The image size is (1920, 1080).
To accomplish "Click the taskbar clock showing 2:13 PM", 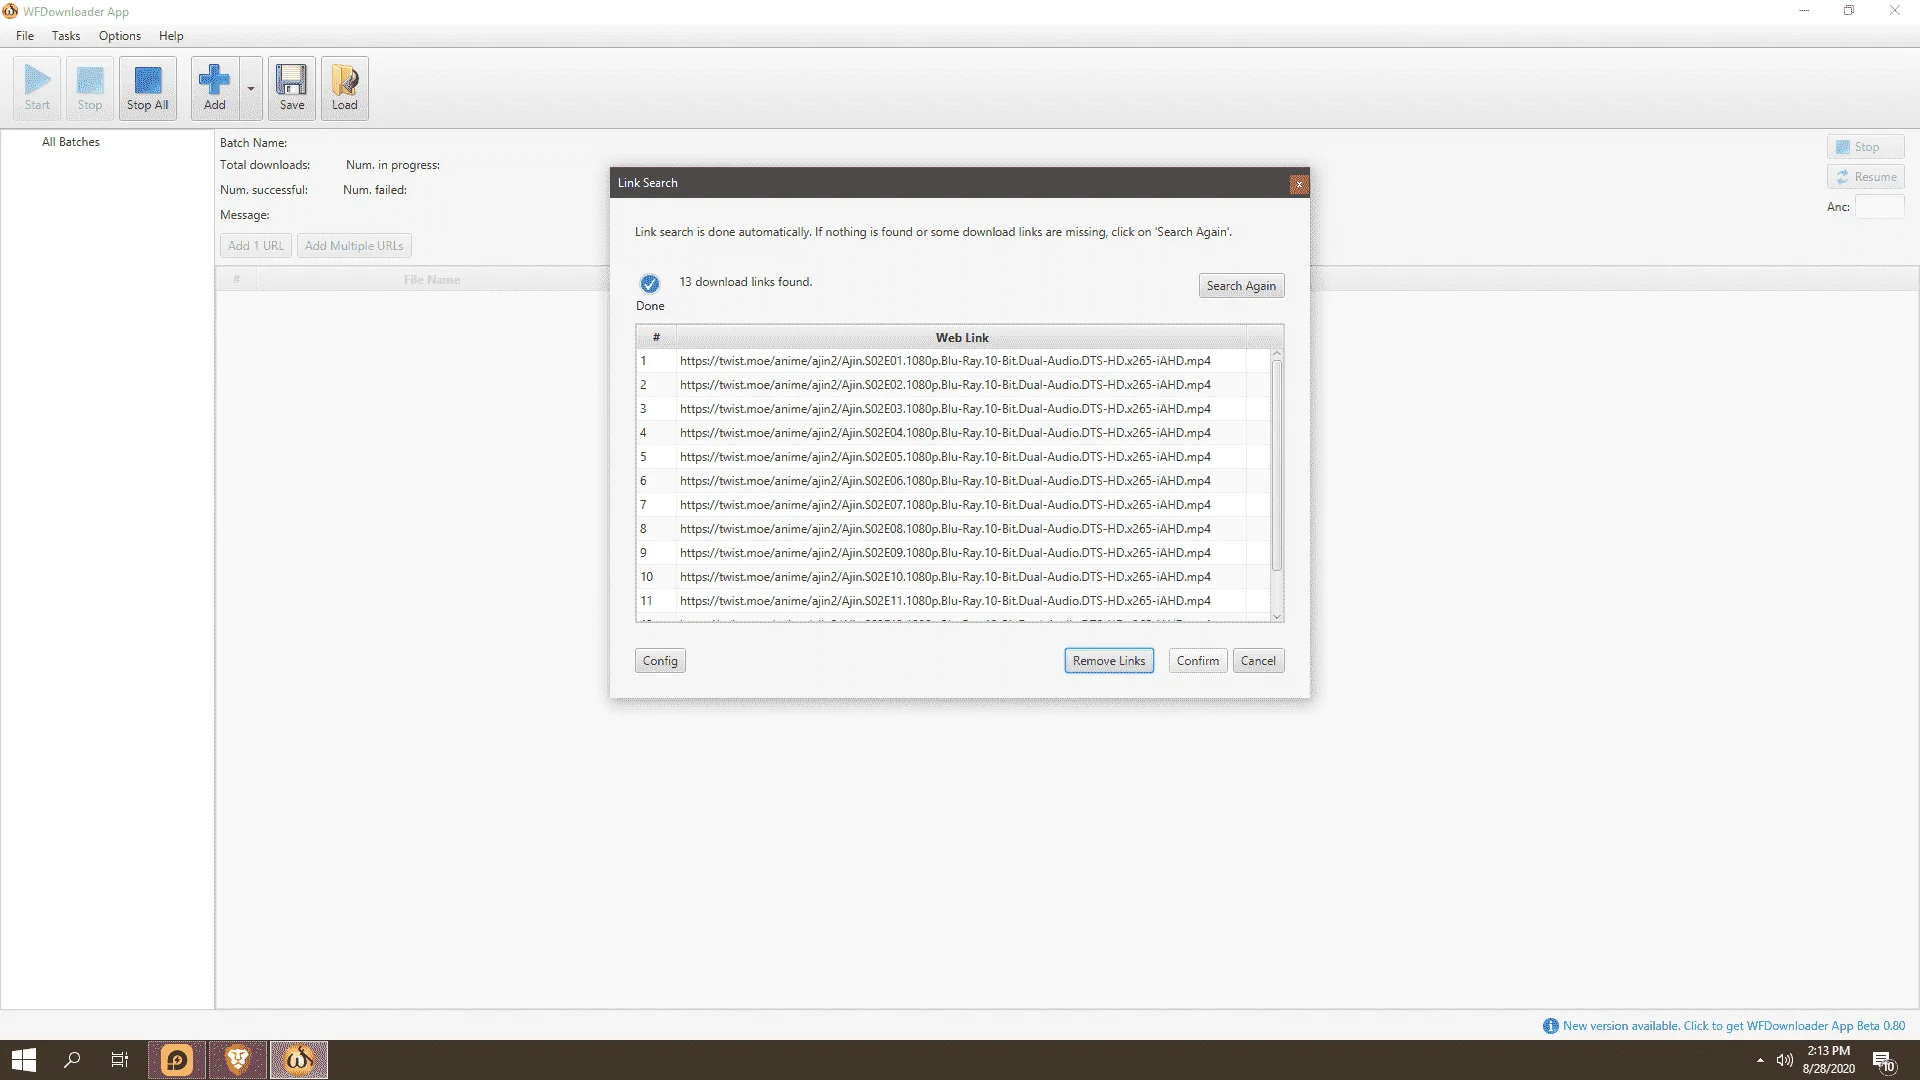I will pos(1829,1060).
